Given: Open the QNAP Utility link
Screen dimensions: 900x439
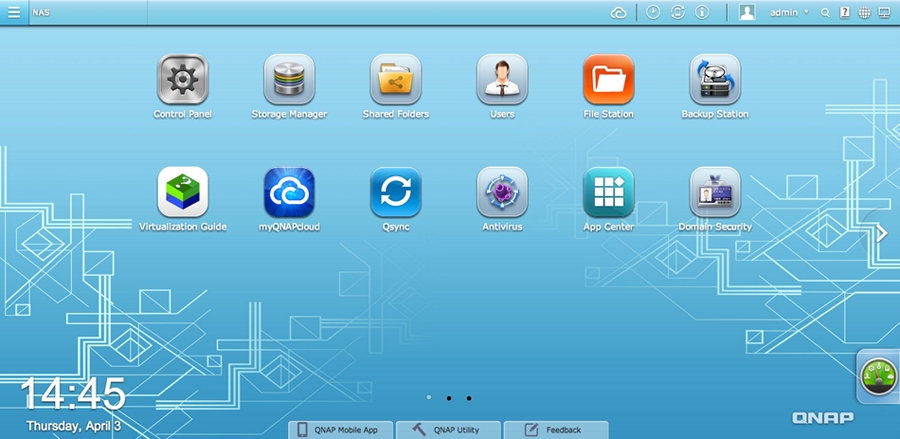Looking at the screenshot, I should pyautogui.click(x=445, y=430).
